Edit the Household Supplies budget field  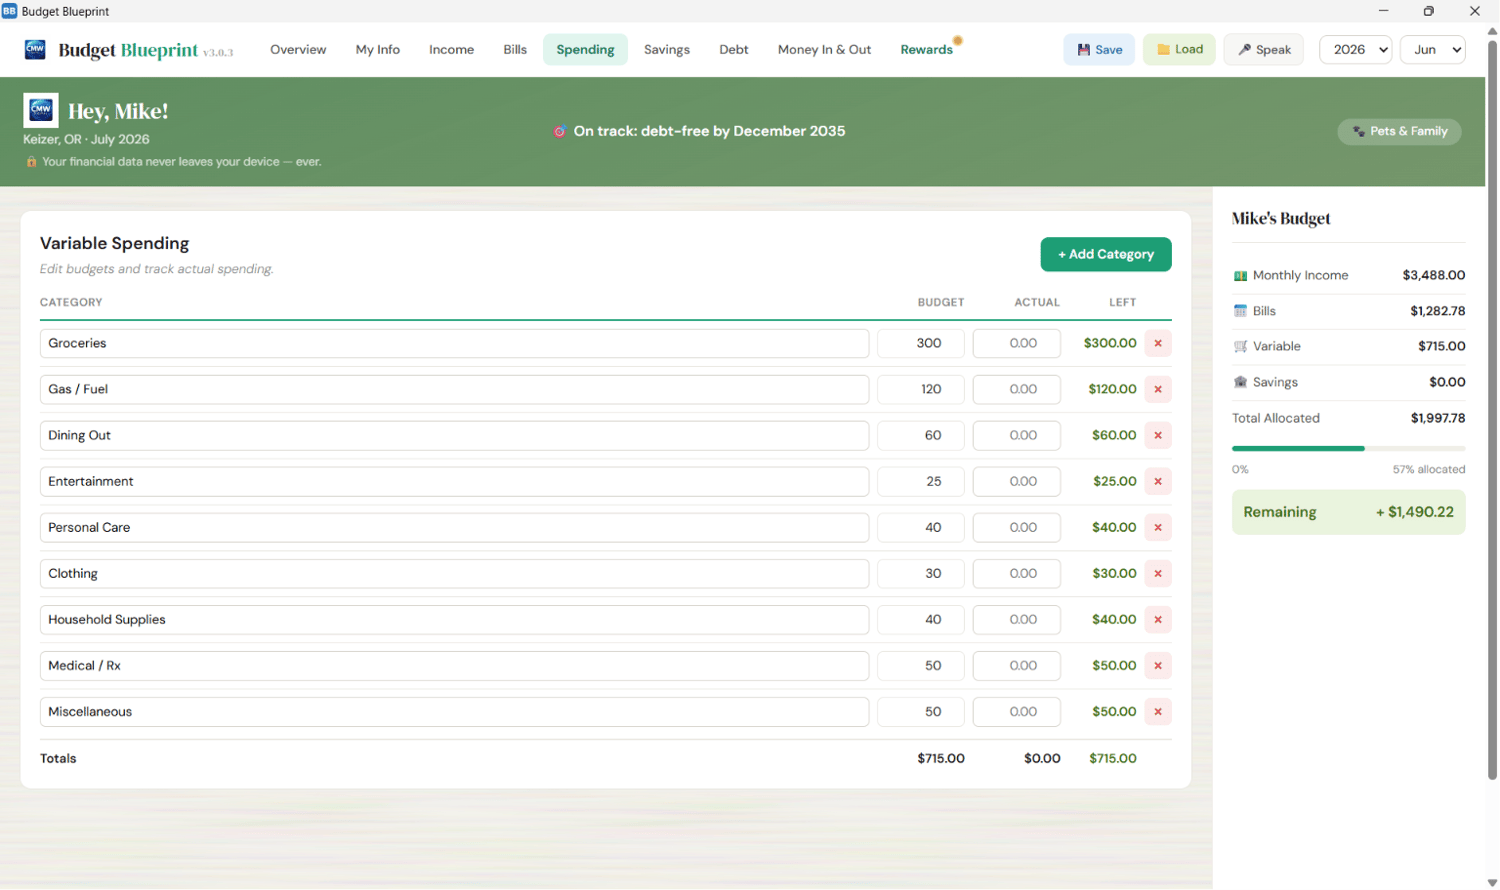click(921, 619)
